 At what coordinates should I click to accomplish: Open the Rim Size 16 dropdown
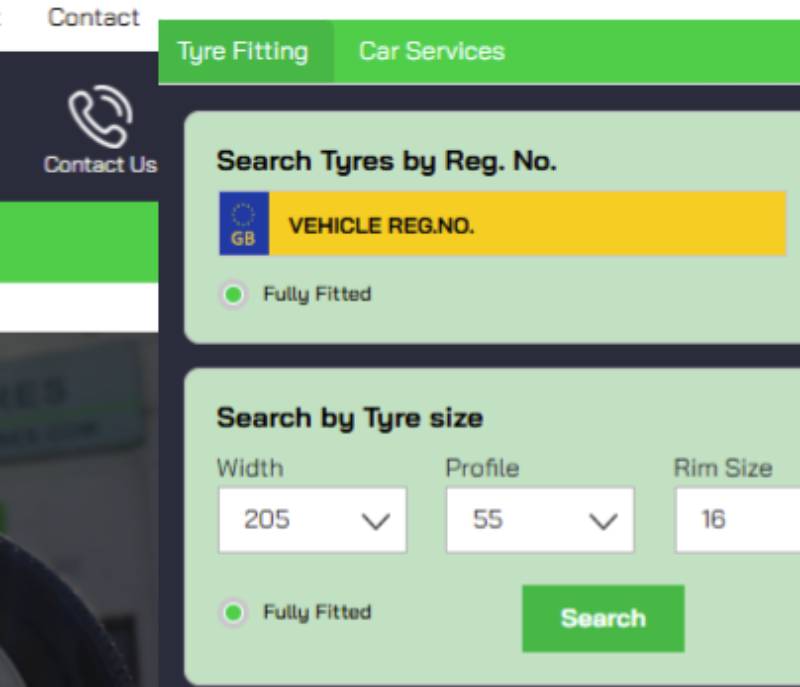(x=738, y=520)
